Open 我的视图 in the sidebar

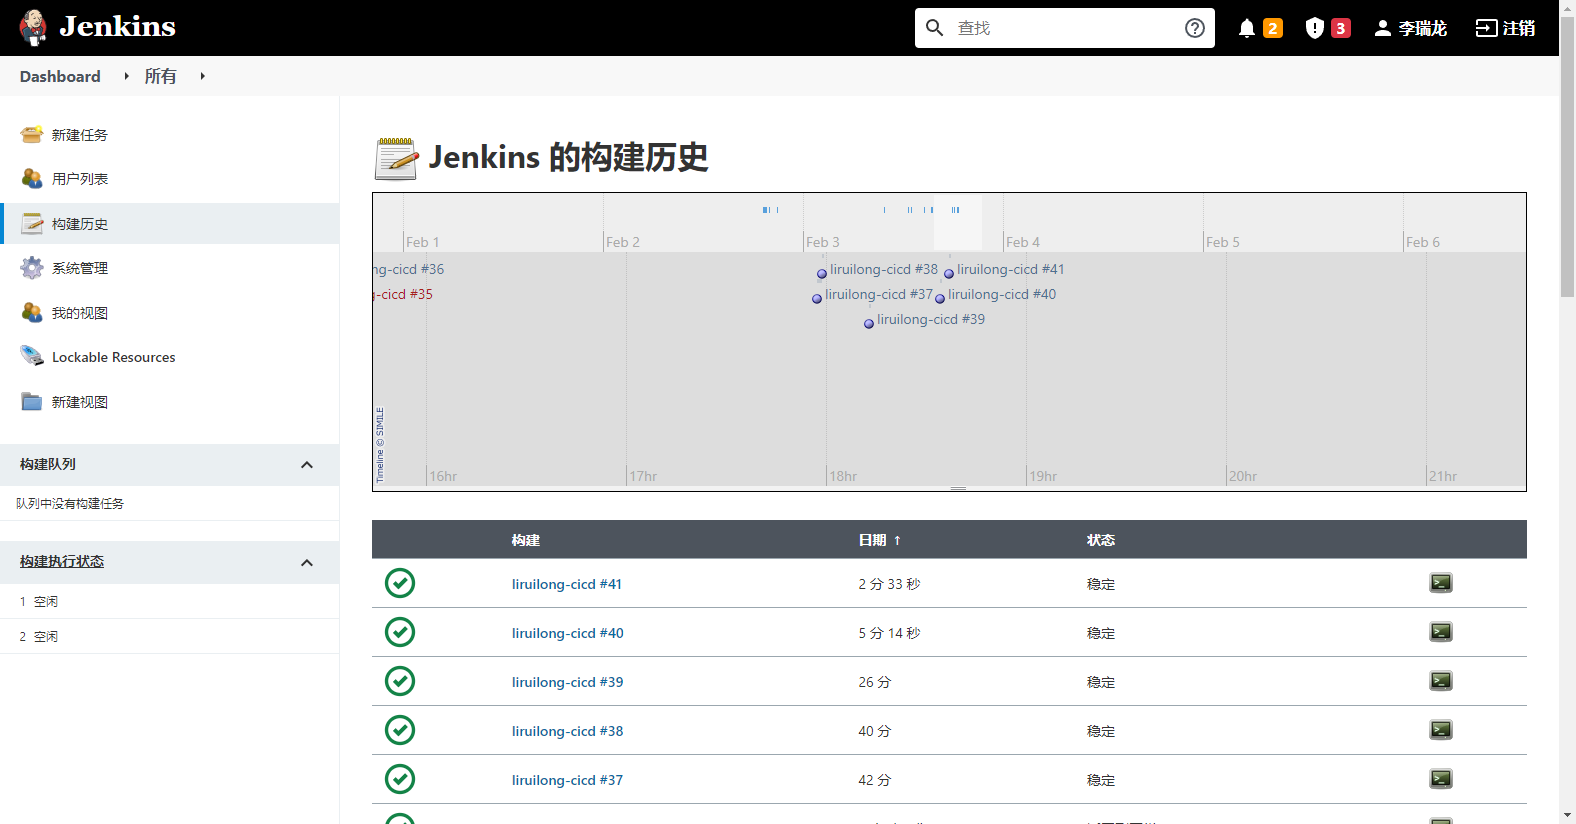pos(80,313)
